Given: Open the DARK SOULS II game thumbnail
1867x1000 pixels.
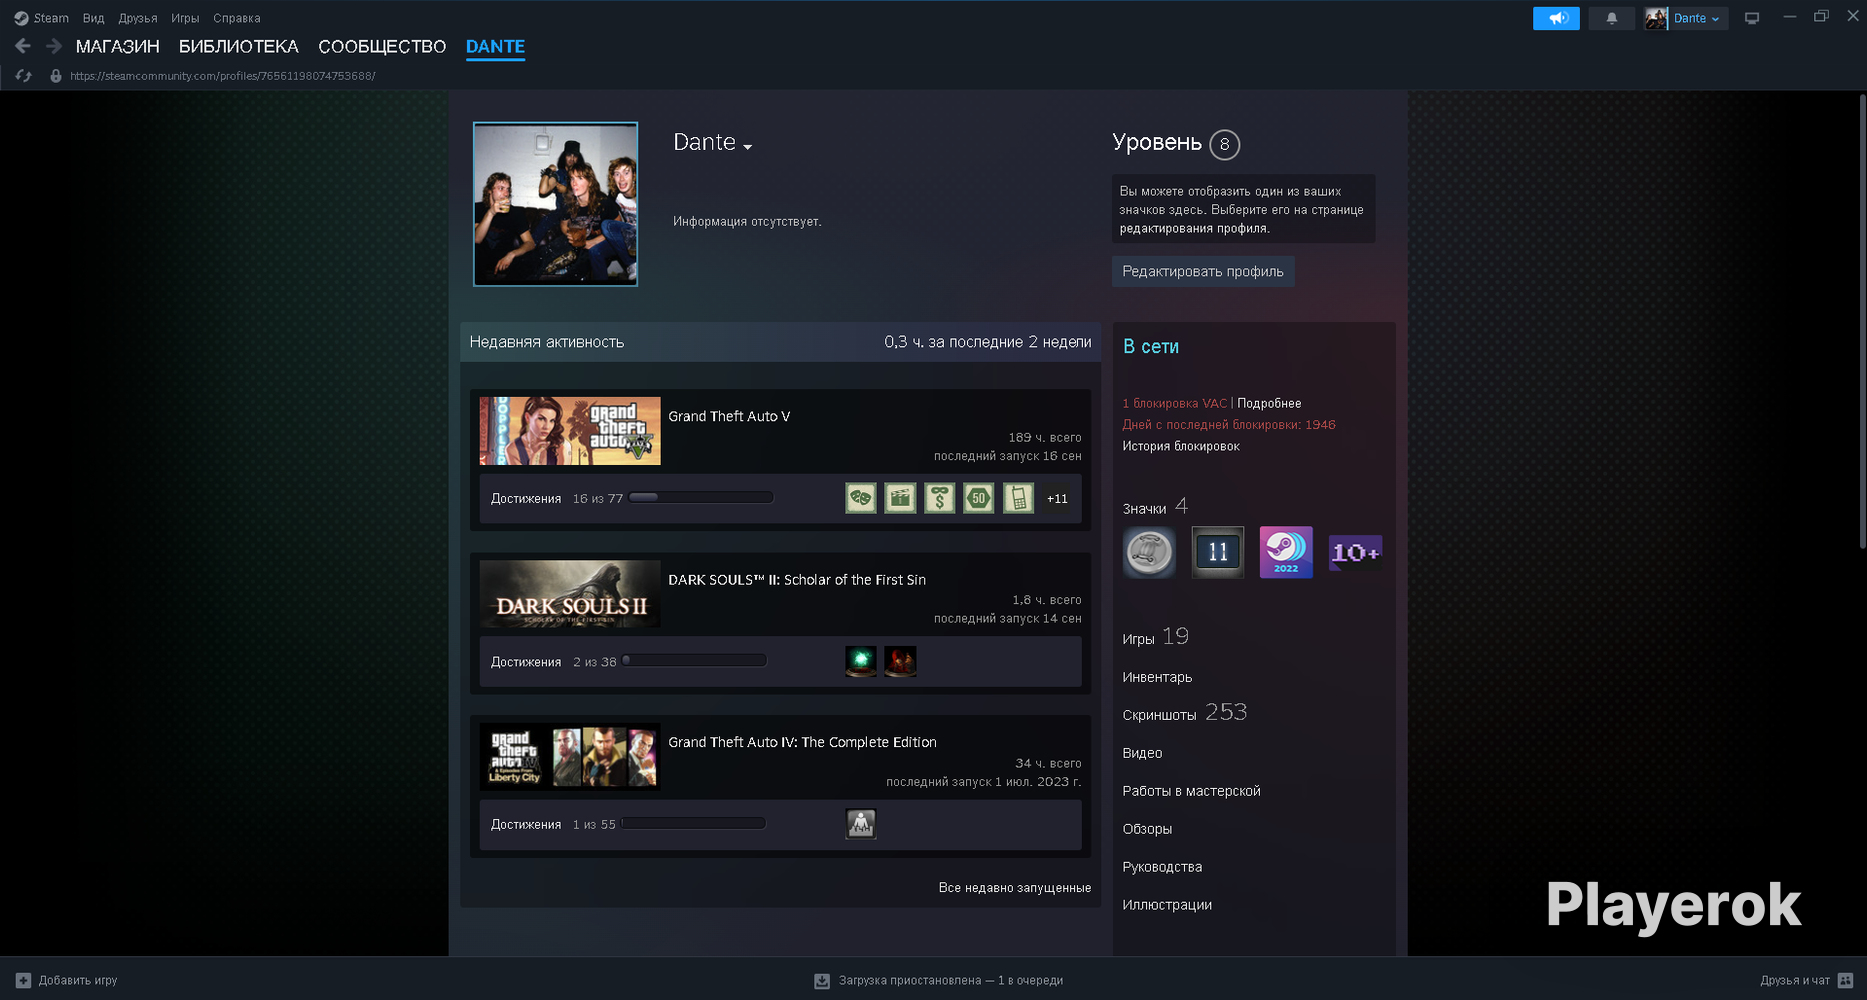Looking at the screenshot, I should [x=570, y=594].
